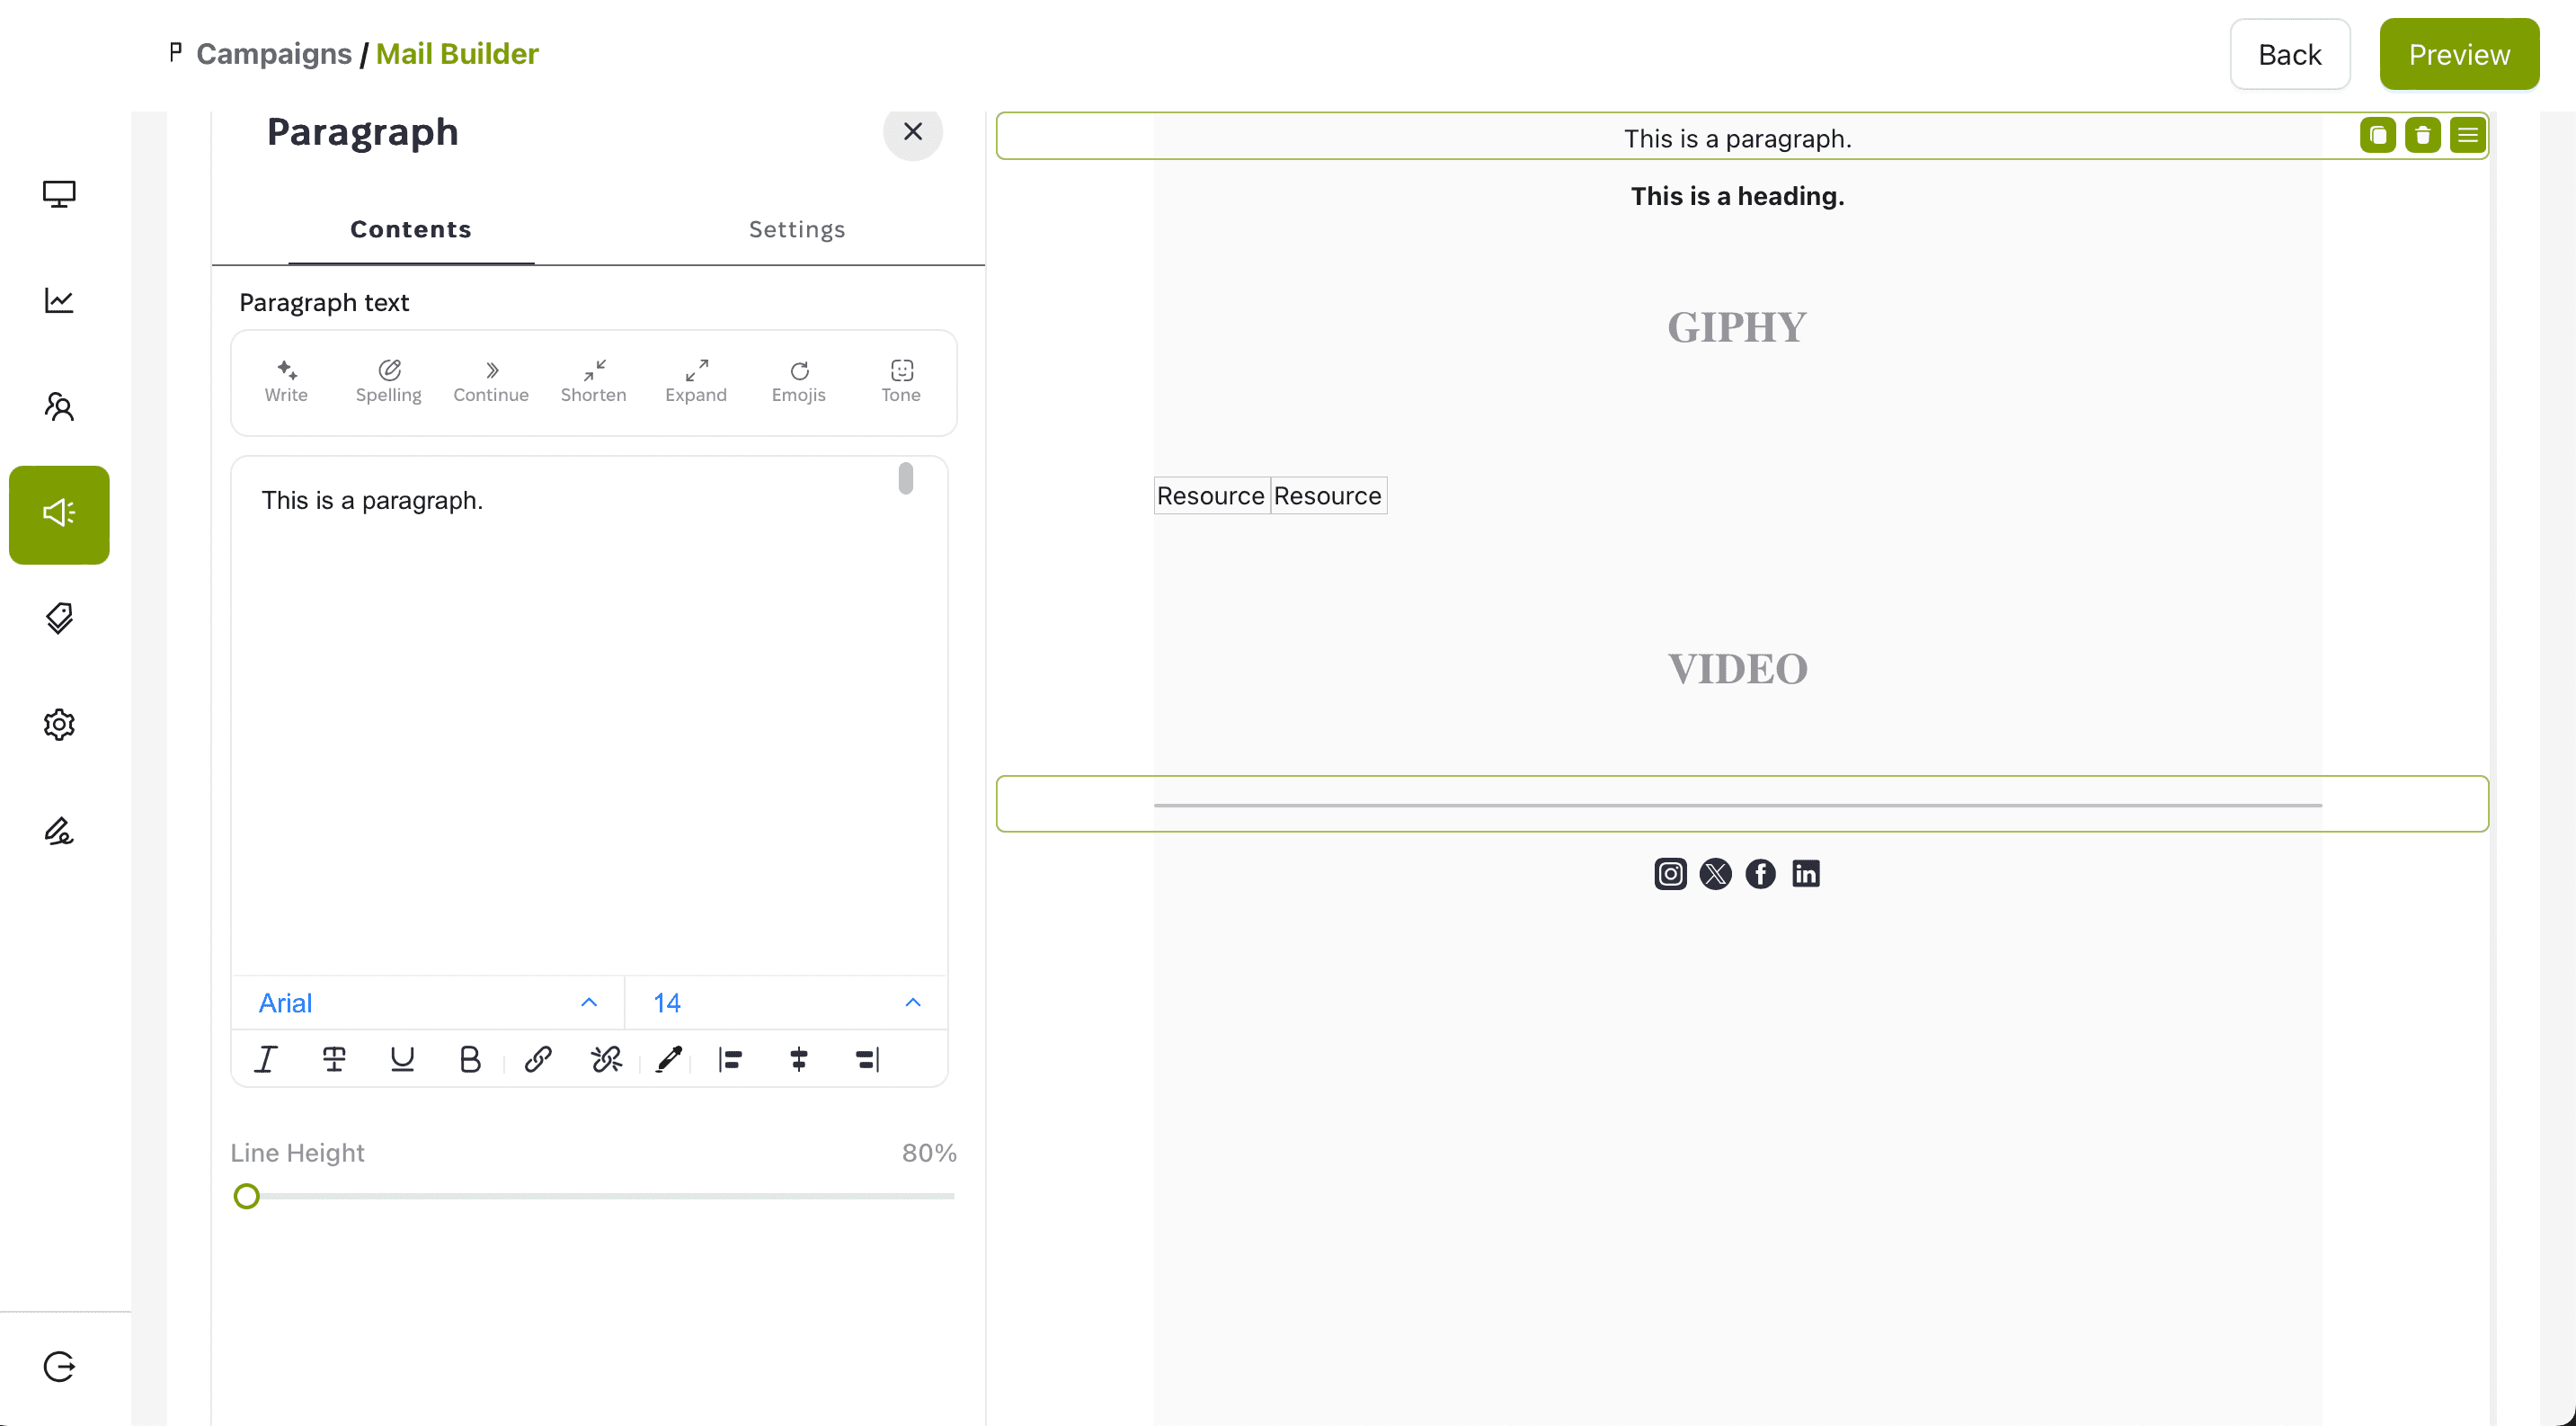Open the paragraph block menu icon
This screenshot has width=2576, height=1426.
pyautogui.click(x=2467, y=135)
